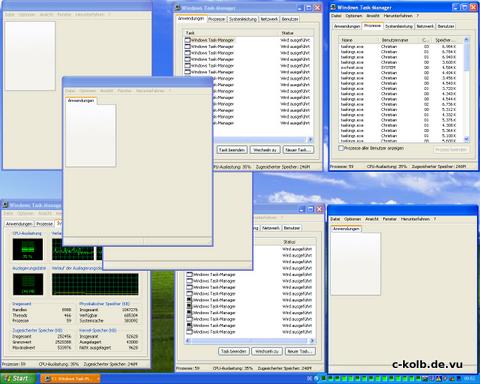Click the greyed 'Prozess beenden' button
Viewport: 480px width, 384px height.
tap(451, 150)
